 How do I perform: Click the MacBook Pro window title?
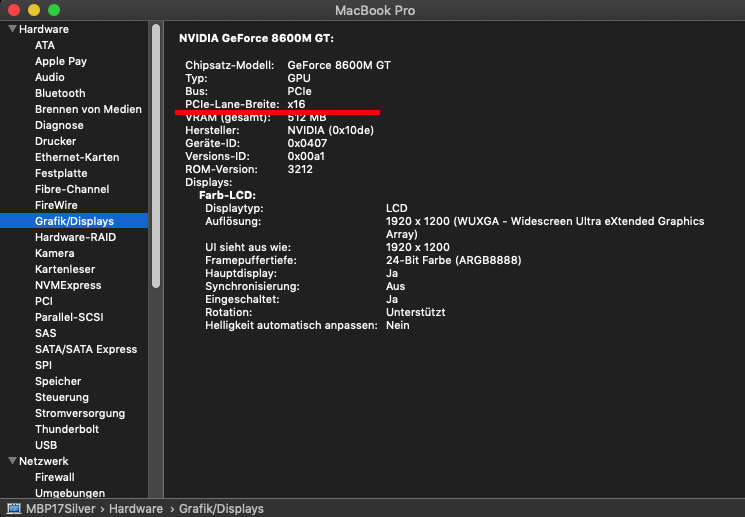click(375, 10)
